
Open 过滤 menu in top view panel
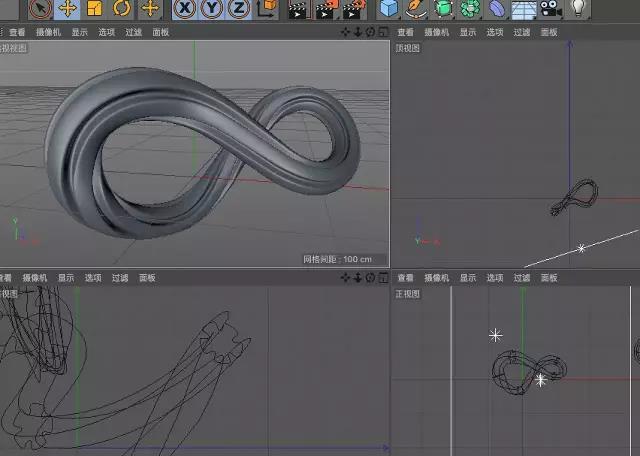[522, 32]
